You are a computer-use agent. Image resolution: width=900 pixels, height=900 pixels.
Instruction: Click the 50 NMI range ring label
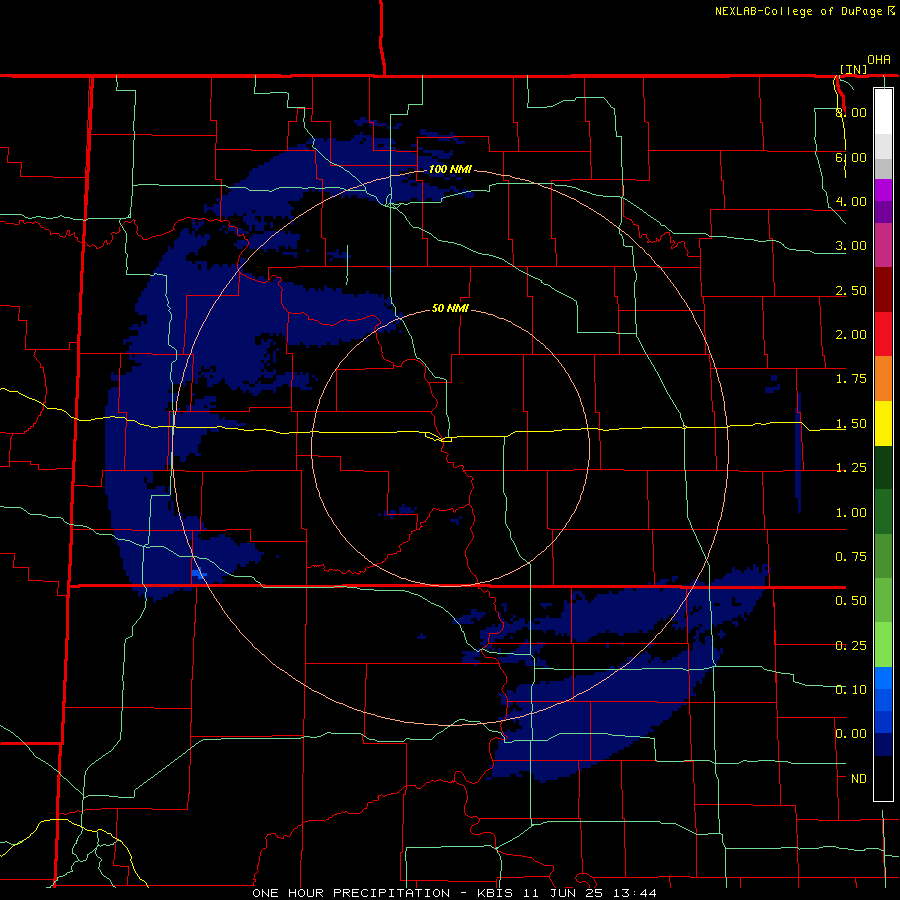tap(450, 308)
